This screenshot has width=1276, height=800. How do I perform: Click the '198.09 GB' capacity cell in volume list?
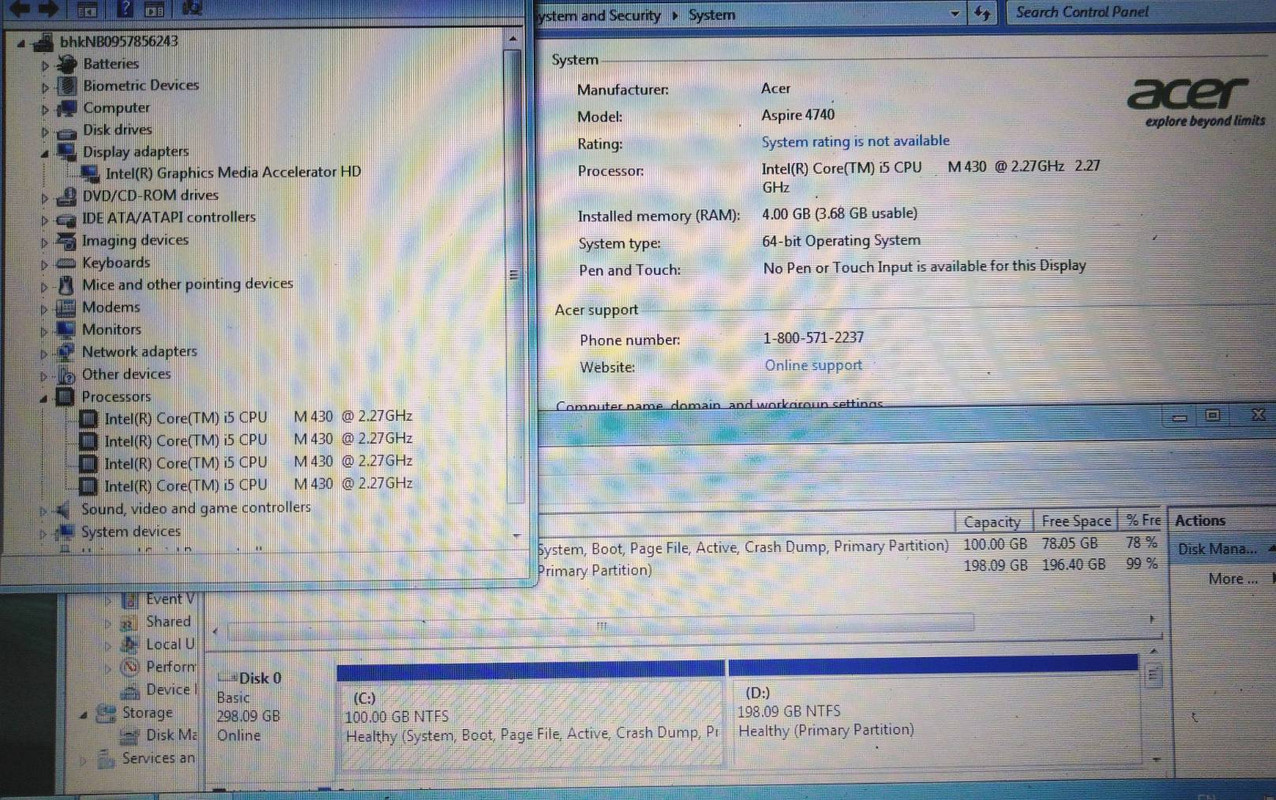(995, 566)
